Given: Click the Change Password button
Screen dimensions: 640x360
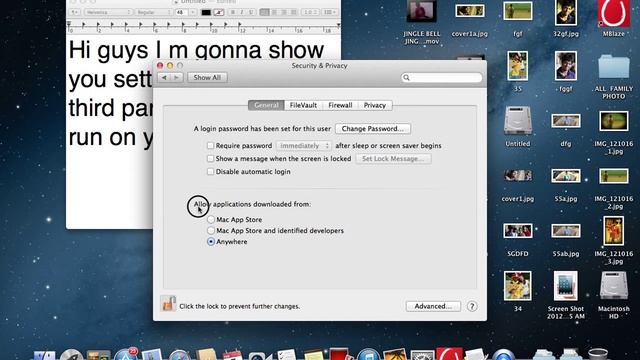Looking at the screenshot, I should [x=373, y=129].
